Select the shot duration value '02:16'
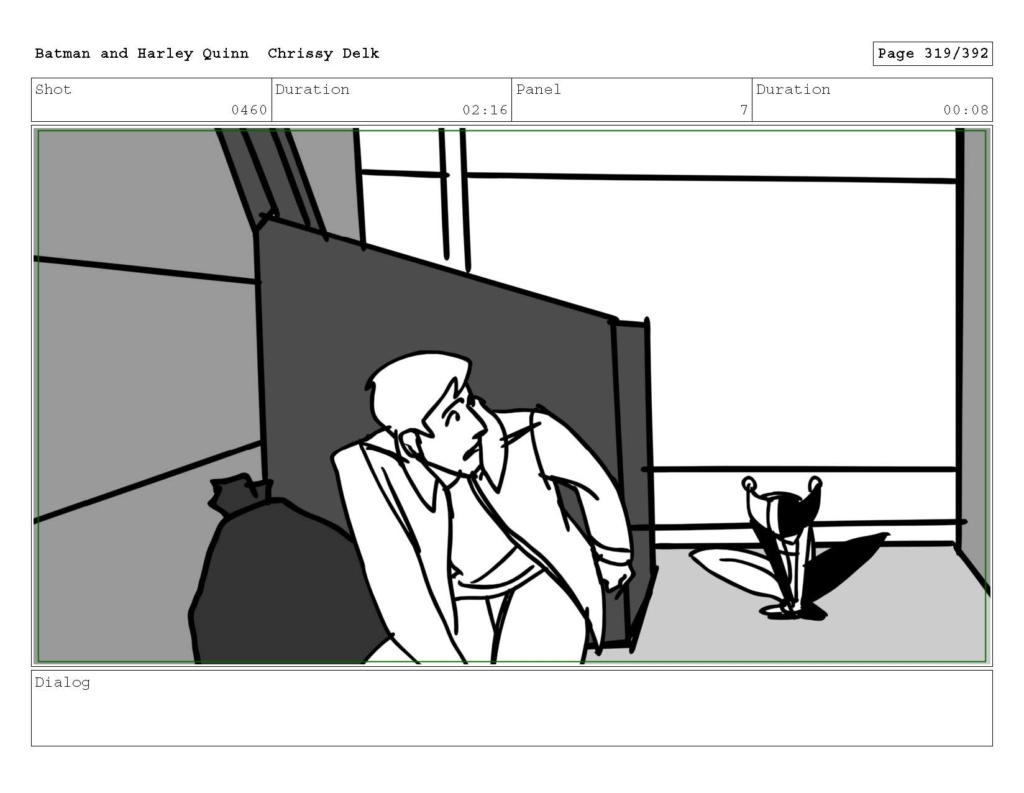Viewport: 1024px width, 793px height. pos(485,110)
